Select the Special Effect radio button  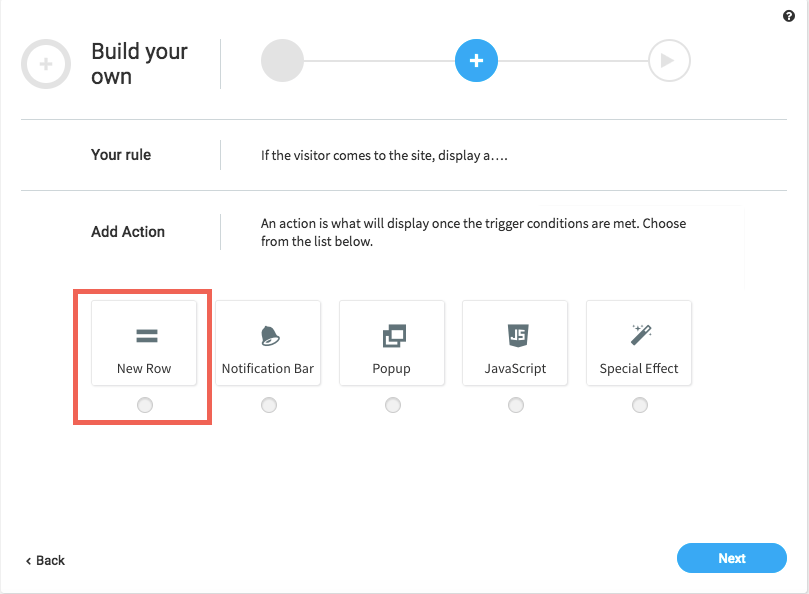[640, 405]
